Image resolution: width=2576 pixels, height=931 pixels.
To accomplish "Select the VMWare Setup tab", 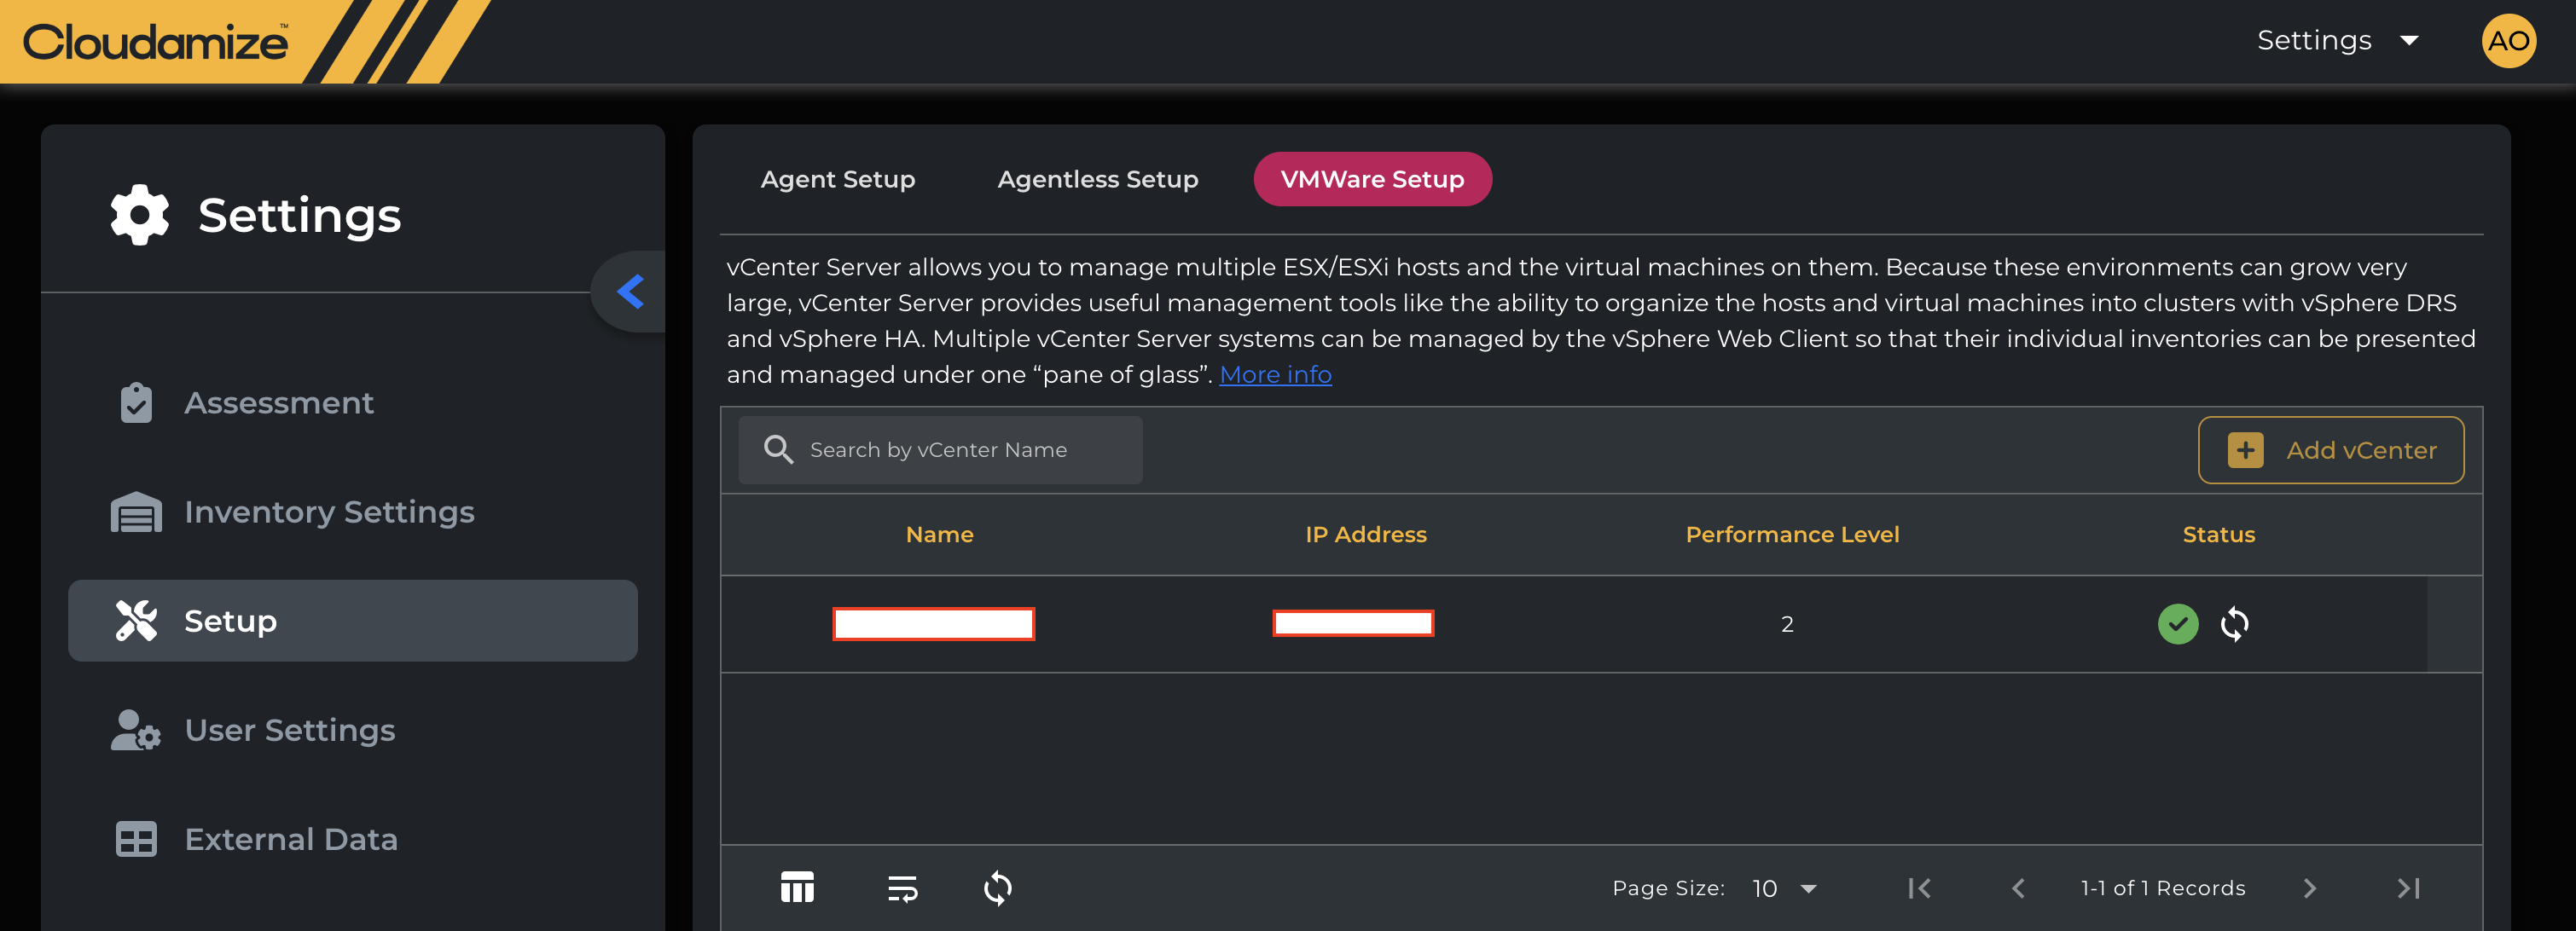I will click(1372, 179).
